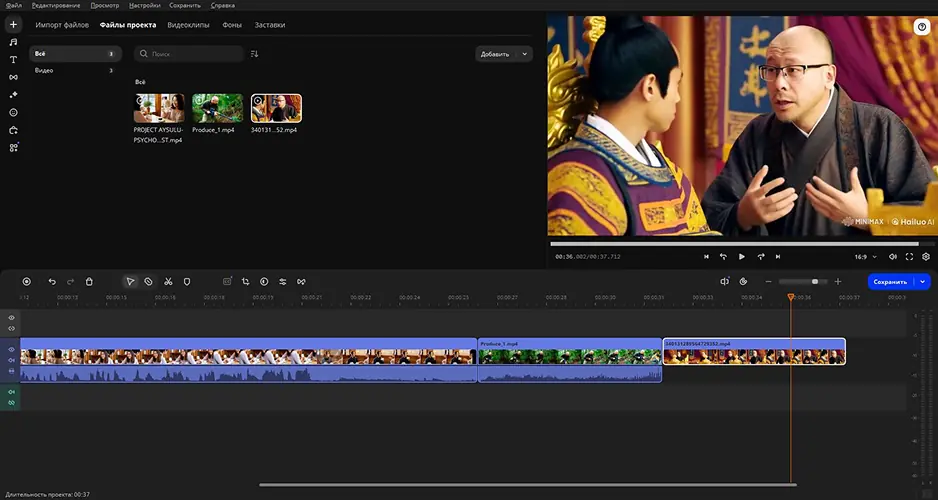Redo the last undone action
Screen dimensions: 938x500
point(71,282)
